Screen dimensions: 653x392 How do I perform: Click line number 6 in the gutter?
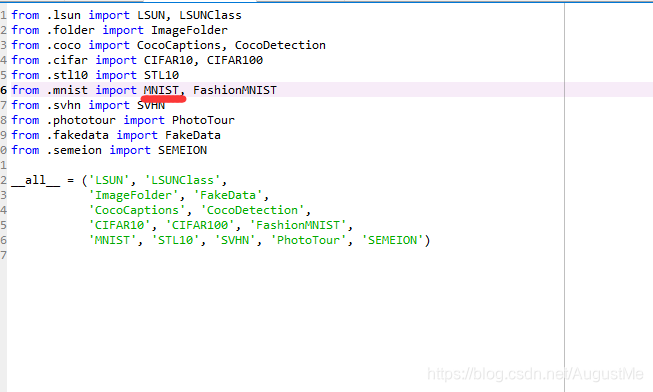[x=3, y=90]
